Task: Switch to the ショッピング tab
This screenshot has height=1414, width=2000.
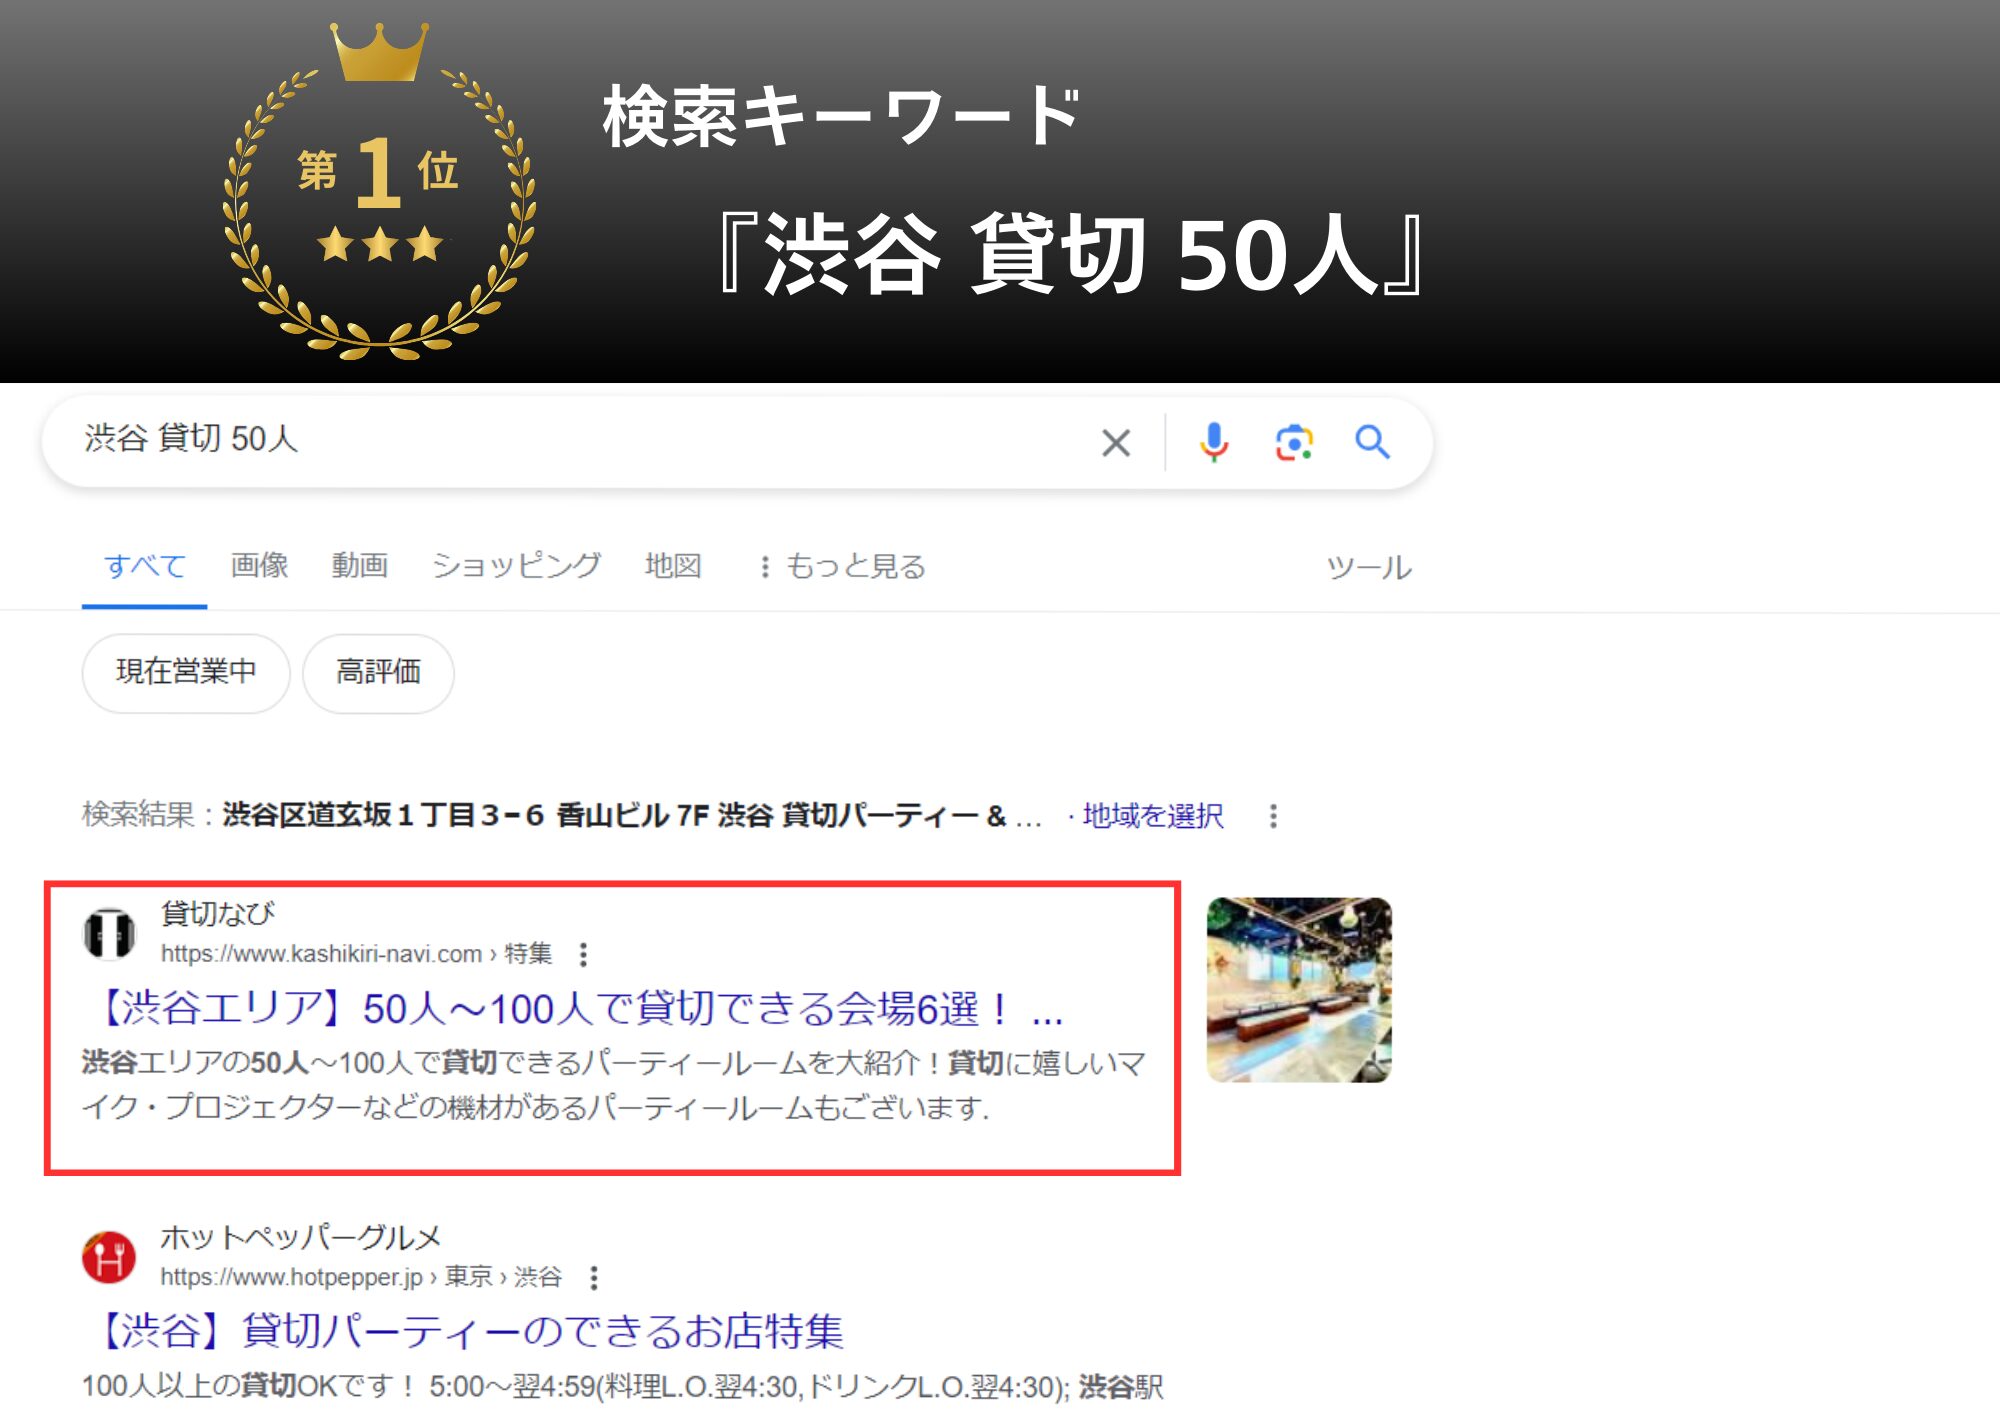Action: point(516,566)
